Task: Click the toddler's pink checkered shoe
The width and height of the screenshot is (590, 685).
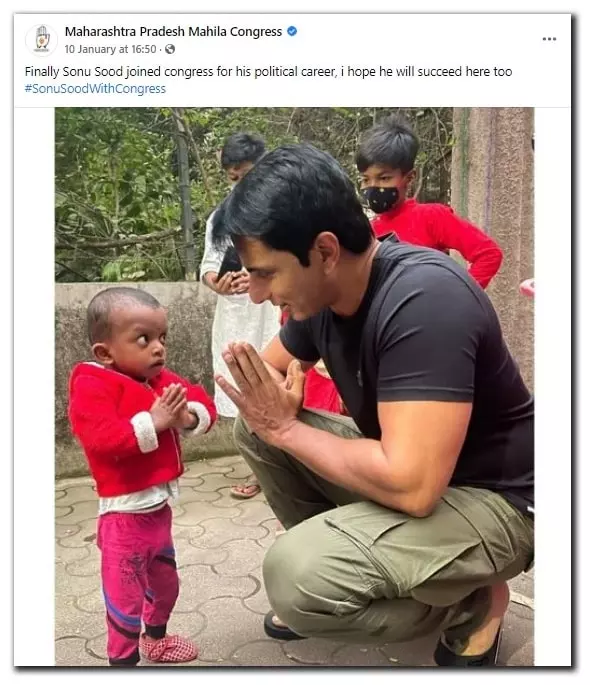Action: click(x=168, y=647)
